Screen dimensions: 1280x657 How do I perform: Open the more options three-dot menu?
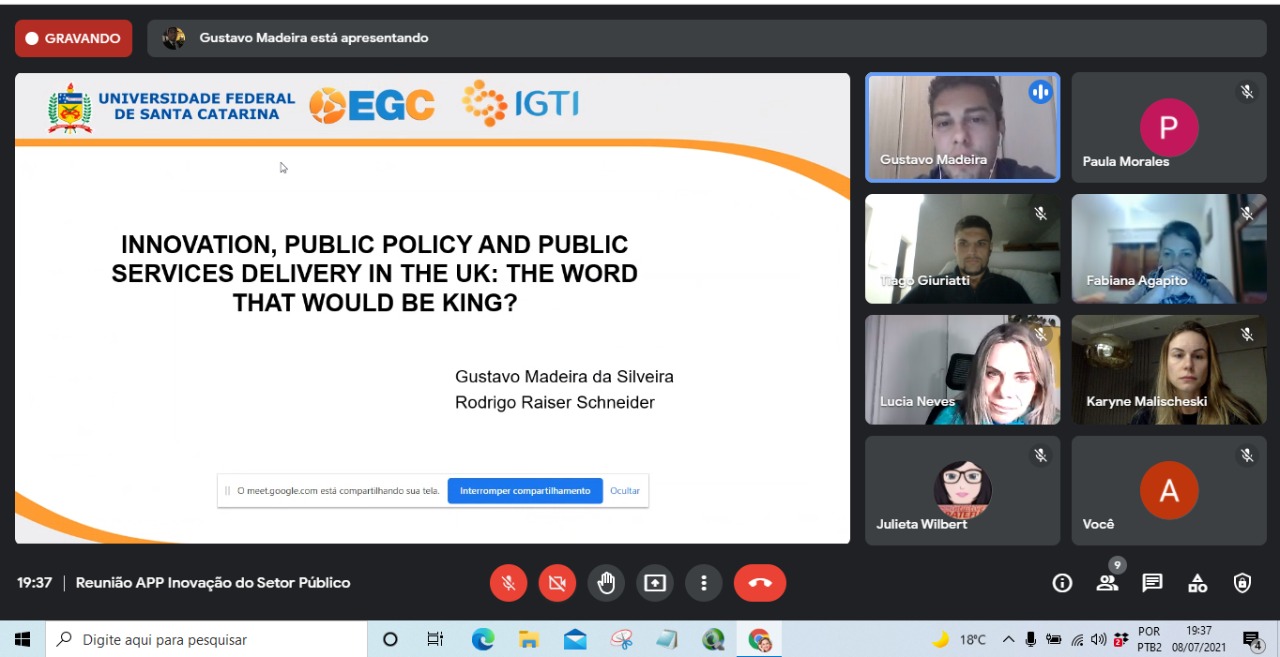pyautogui.click(x=704, y=583)
